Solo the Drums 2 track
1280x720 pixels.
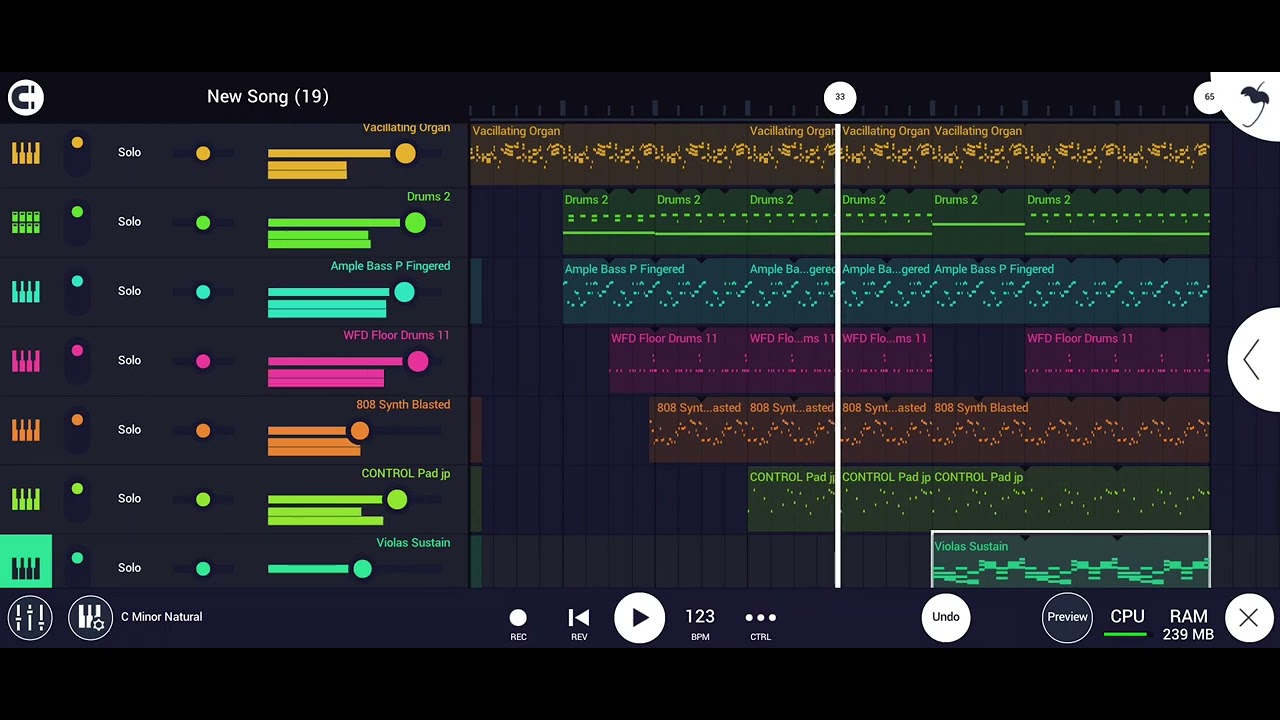point(129,222)
